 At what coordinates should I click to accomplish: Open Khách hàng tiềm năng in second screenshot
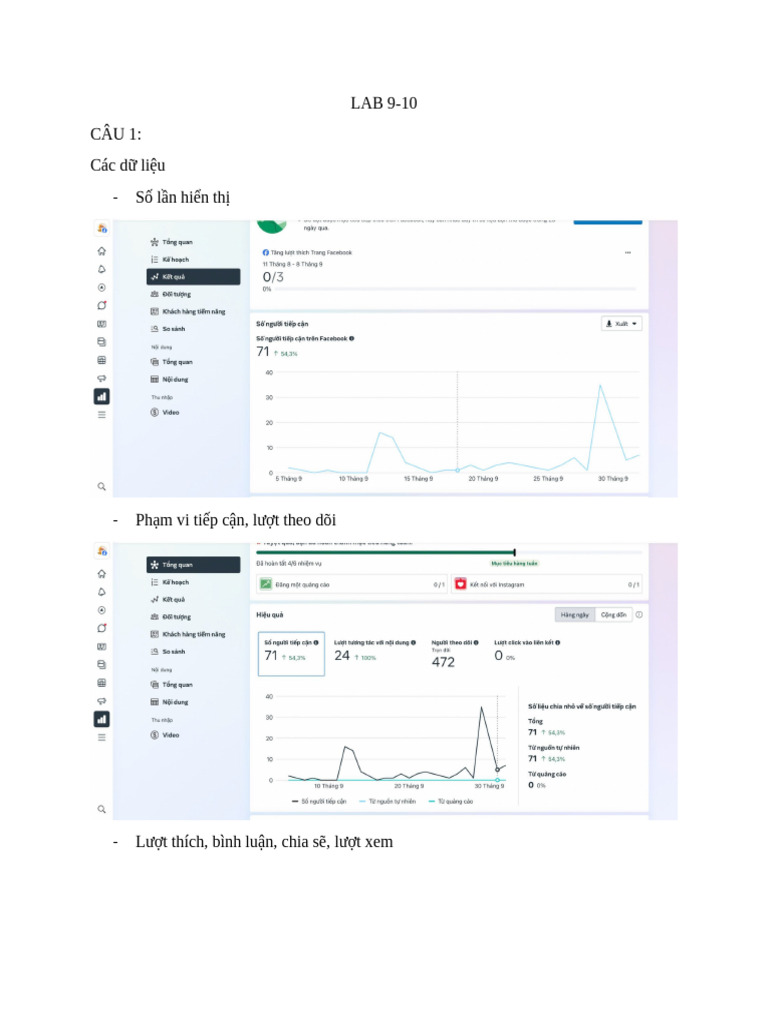pyautogui.click(x=193, y=634)
